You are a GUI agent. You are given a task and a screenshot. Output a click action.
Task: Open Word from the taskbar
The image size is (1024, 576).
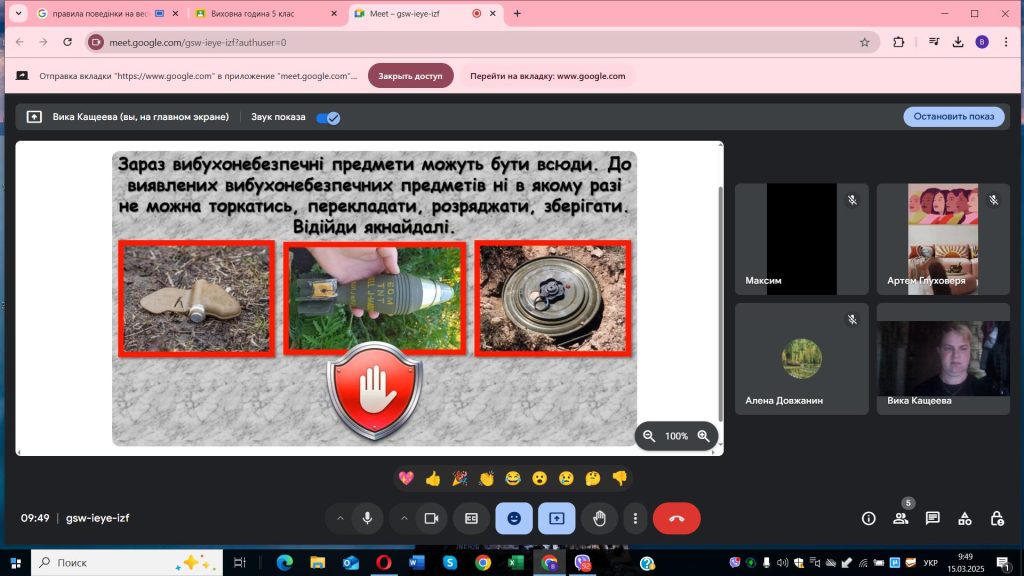[417, 563]
